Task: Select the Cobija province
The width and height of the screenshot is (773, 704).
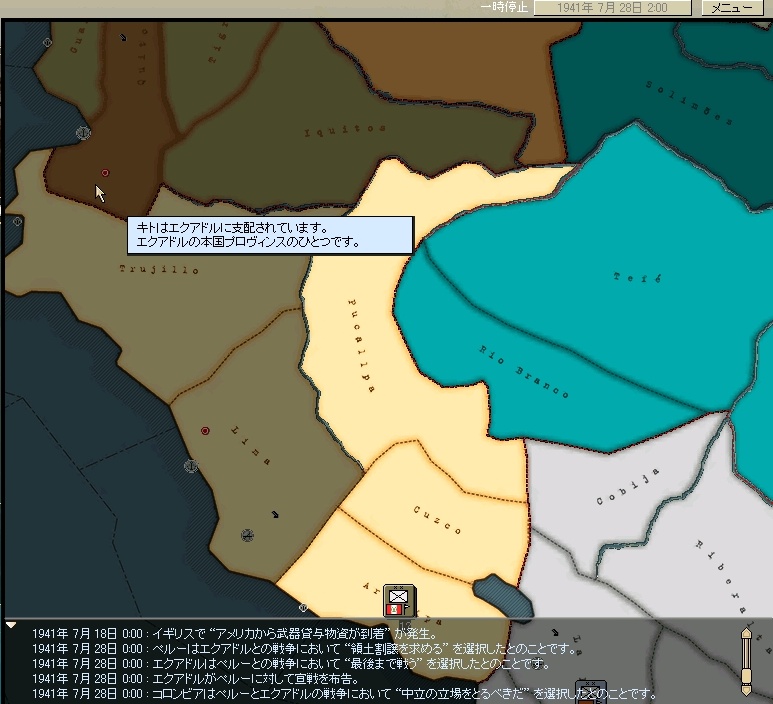Action: [x=627, y=486]
